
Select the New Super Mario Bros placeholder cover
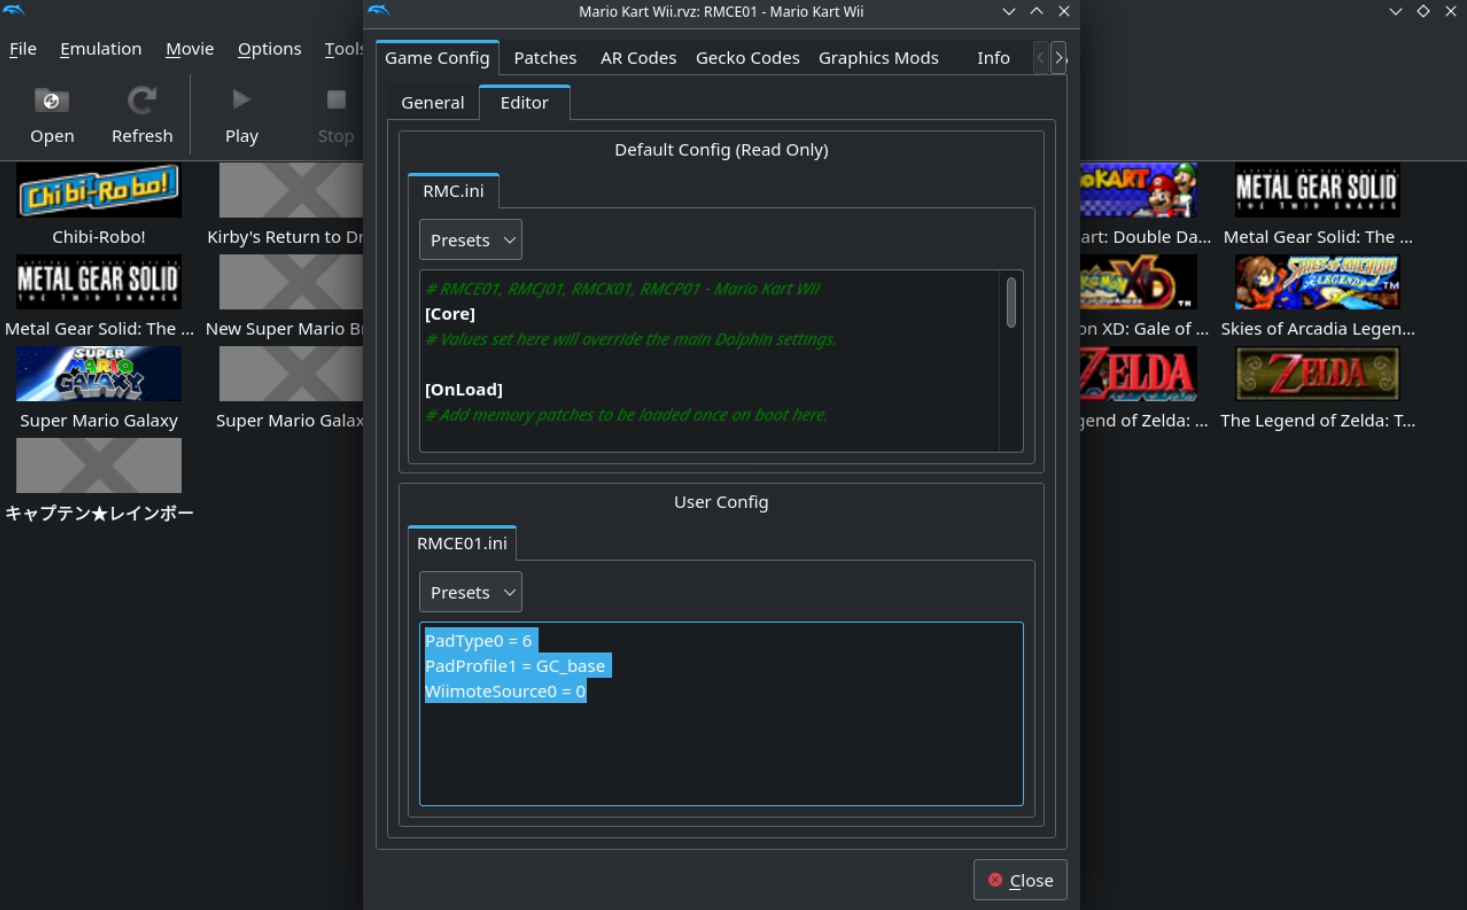click(x=291, y=282)
